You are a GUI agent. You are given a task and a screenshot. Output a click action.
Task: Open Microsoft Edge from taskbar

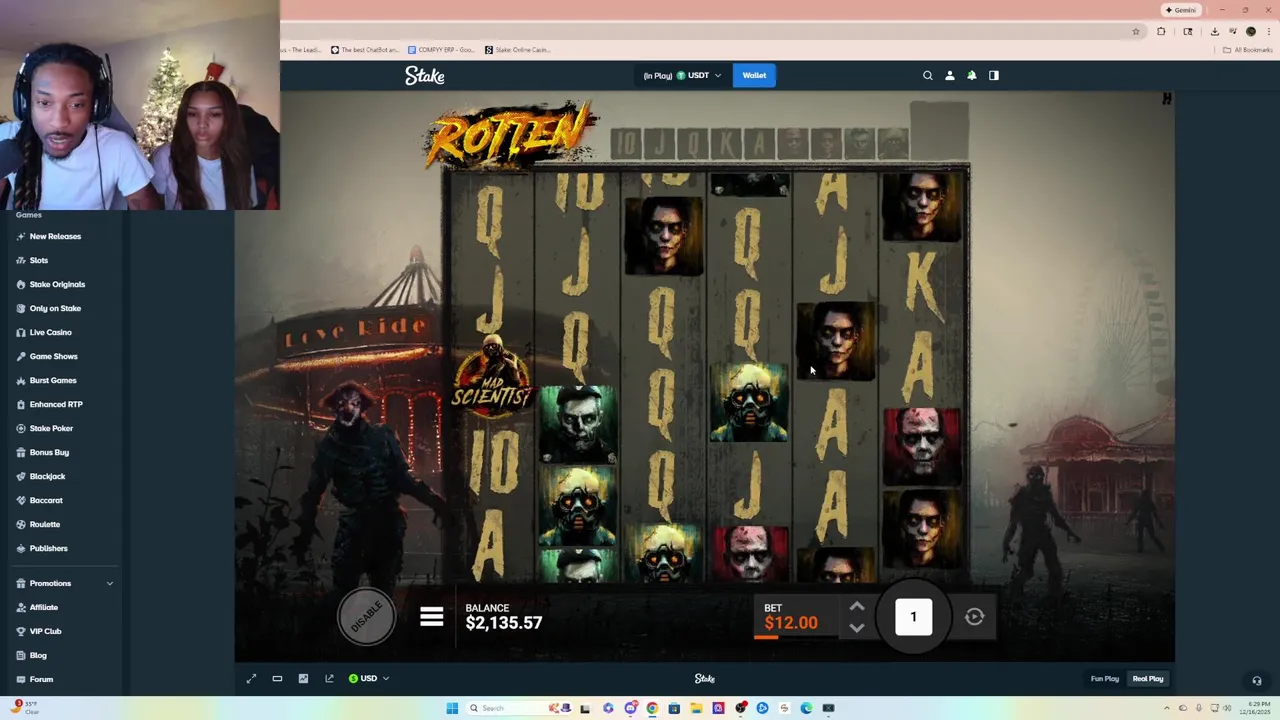(x=806, y=708)
